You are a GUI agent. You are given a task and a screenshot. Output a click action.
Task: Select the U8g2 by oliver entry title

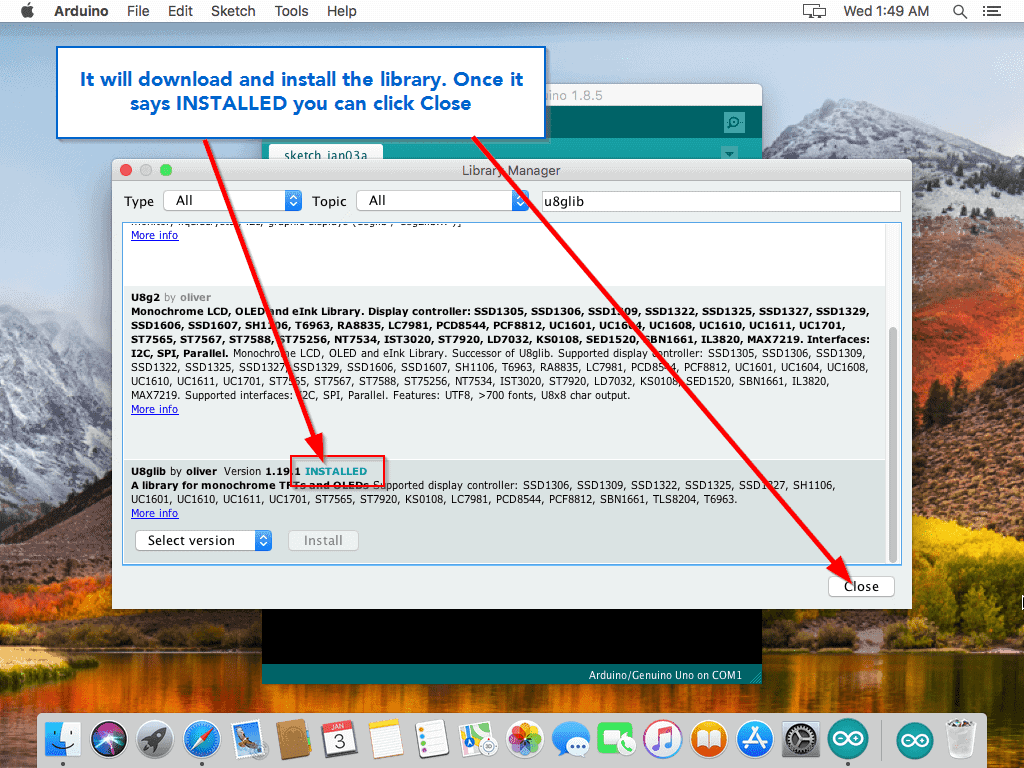(x=170, y=297)
